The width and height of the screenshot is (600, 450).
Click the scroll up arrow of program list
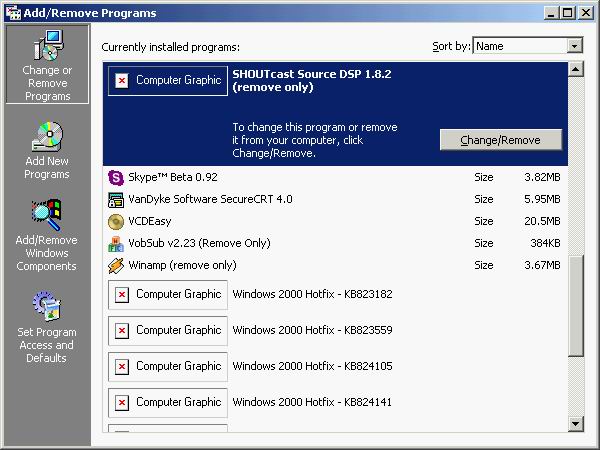click(x=576, y=69)
